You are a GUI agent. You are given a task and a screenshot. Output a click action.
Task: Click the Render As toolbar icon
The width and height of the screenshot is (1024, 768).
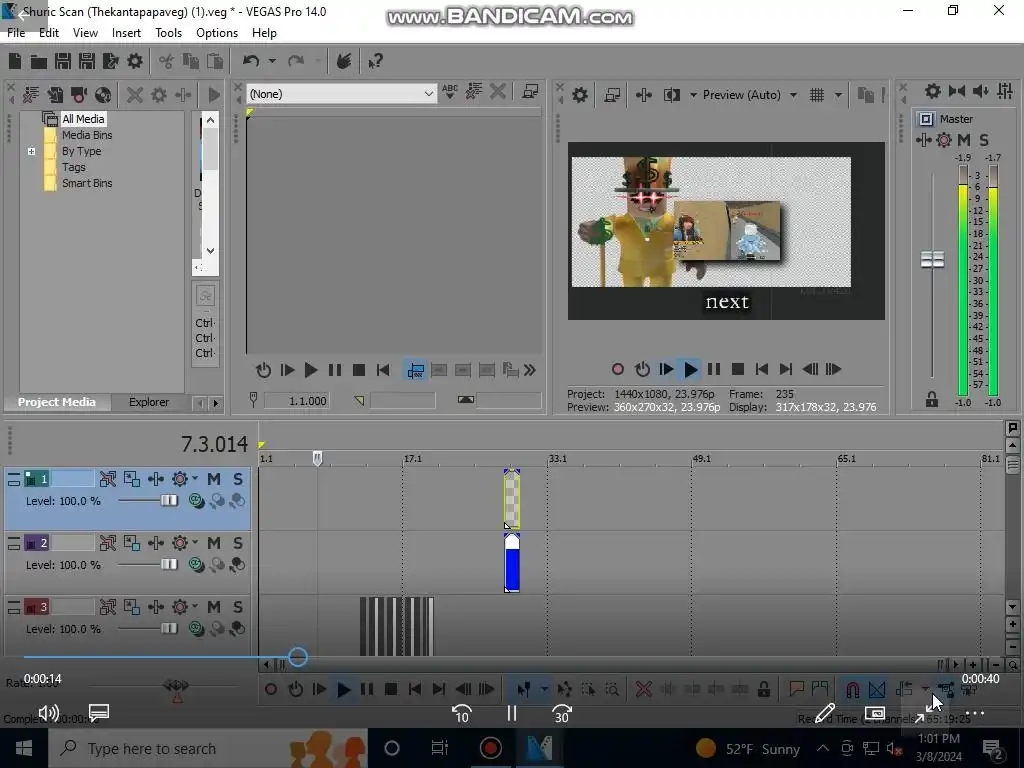click(110, 61)
